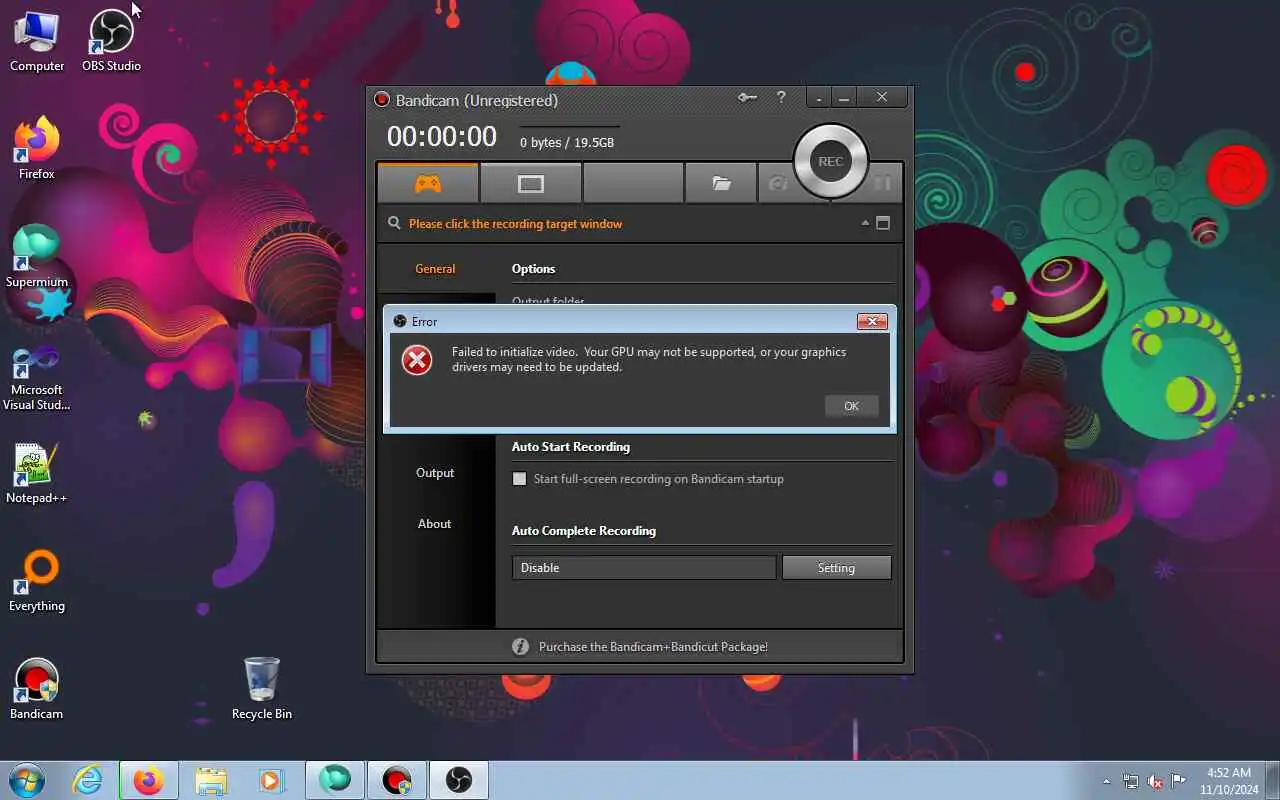Screen dimensions: 1280x800
Task: Click the Disable auto complete recording field
Action: point(644,568)
